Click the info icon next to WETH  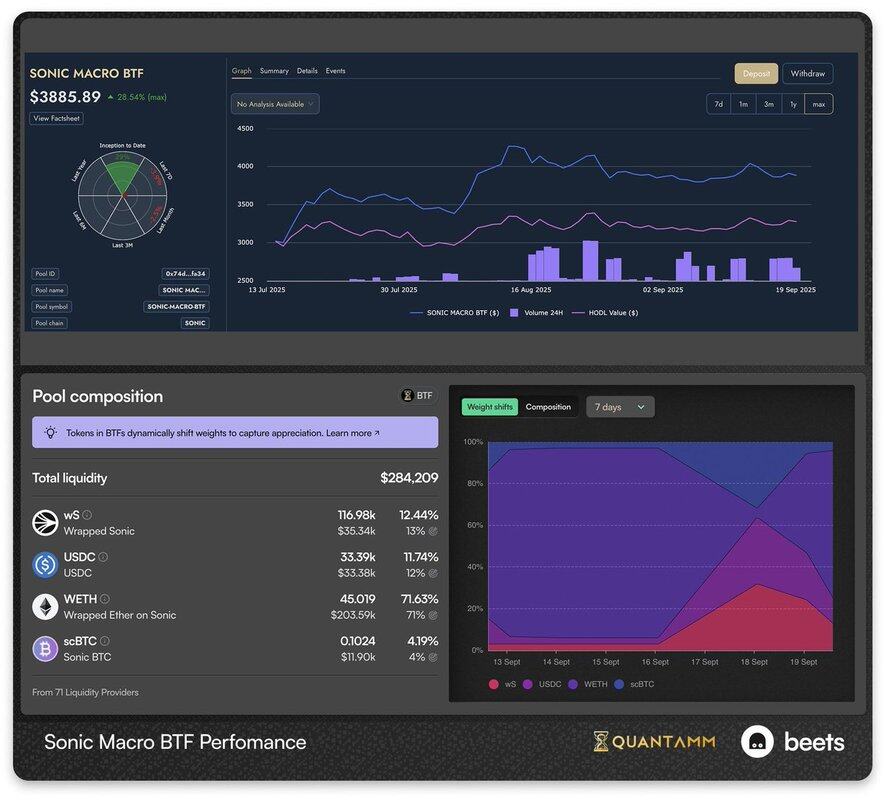point(105,599)
